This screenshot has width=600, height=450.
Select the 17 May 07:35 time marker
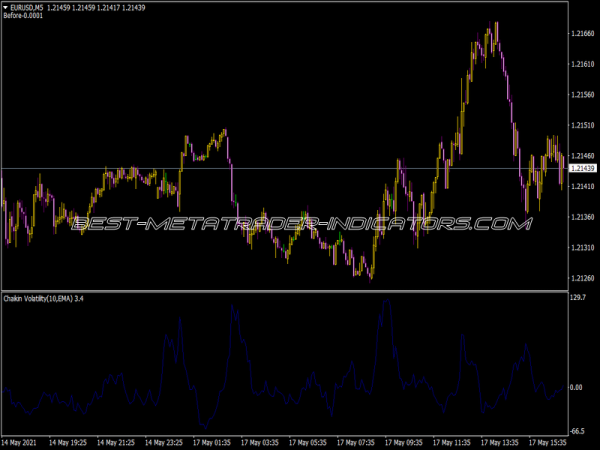click(x=358, y=441)
